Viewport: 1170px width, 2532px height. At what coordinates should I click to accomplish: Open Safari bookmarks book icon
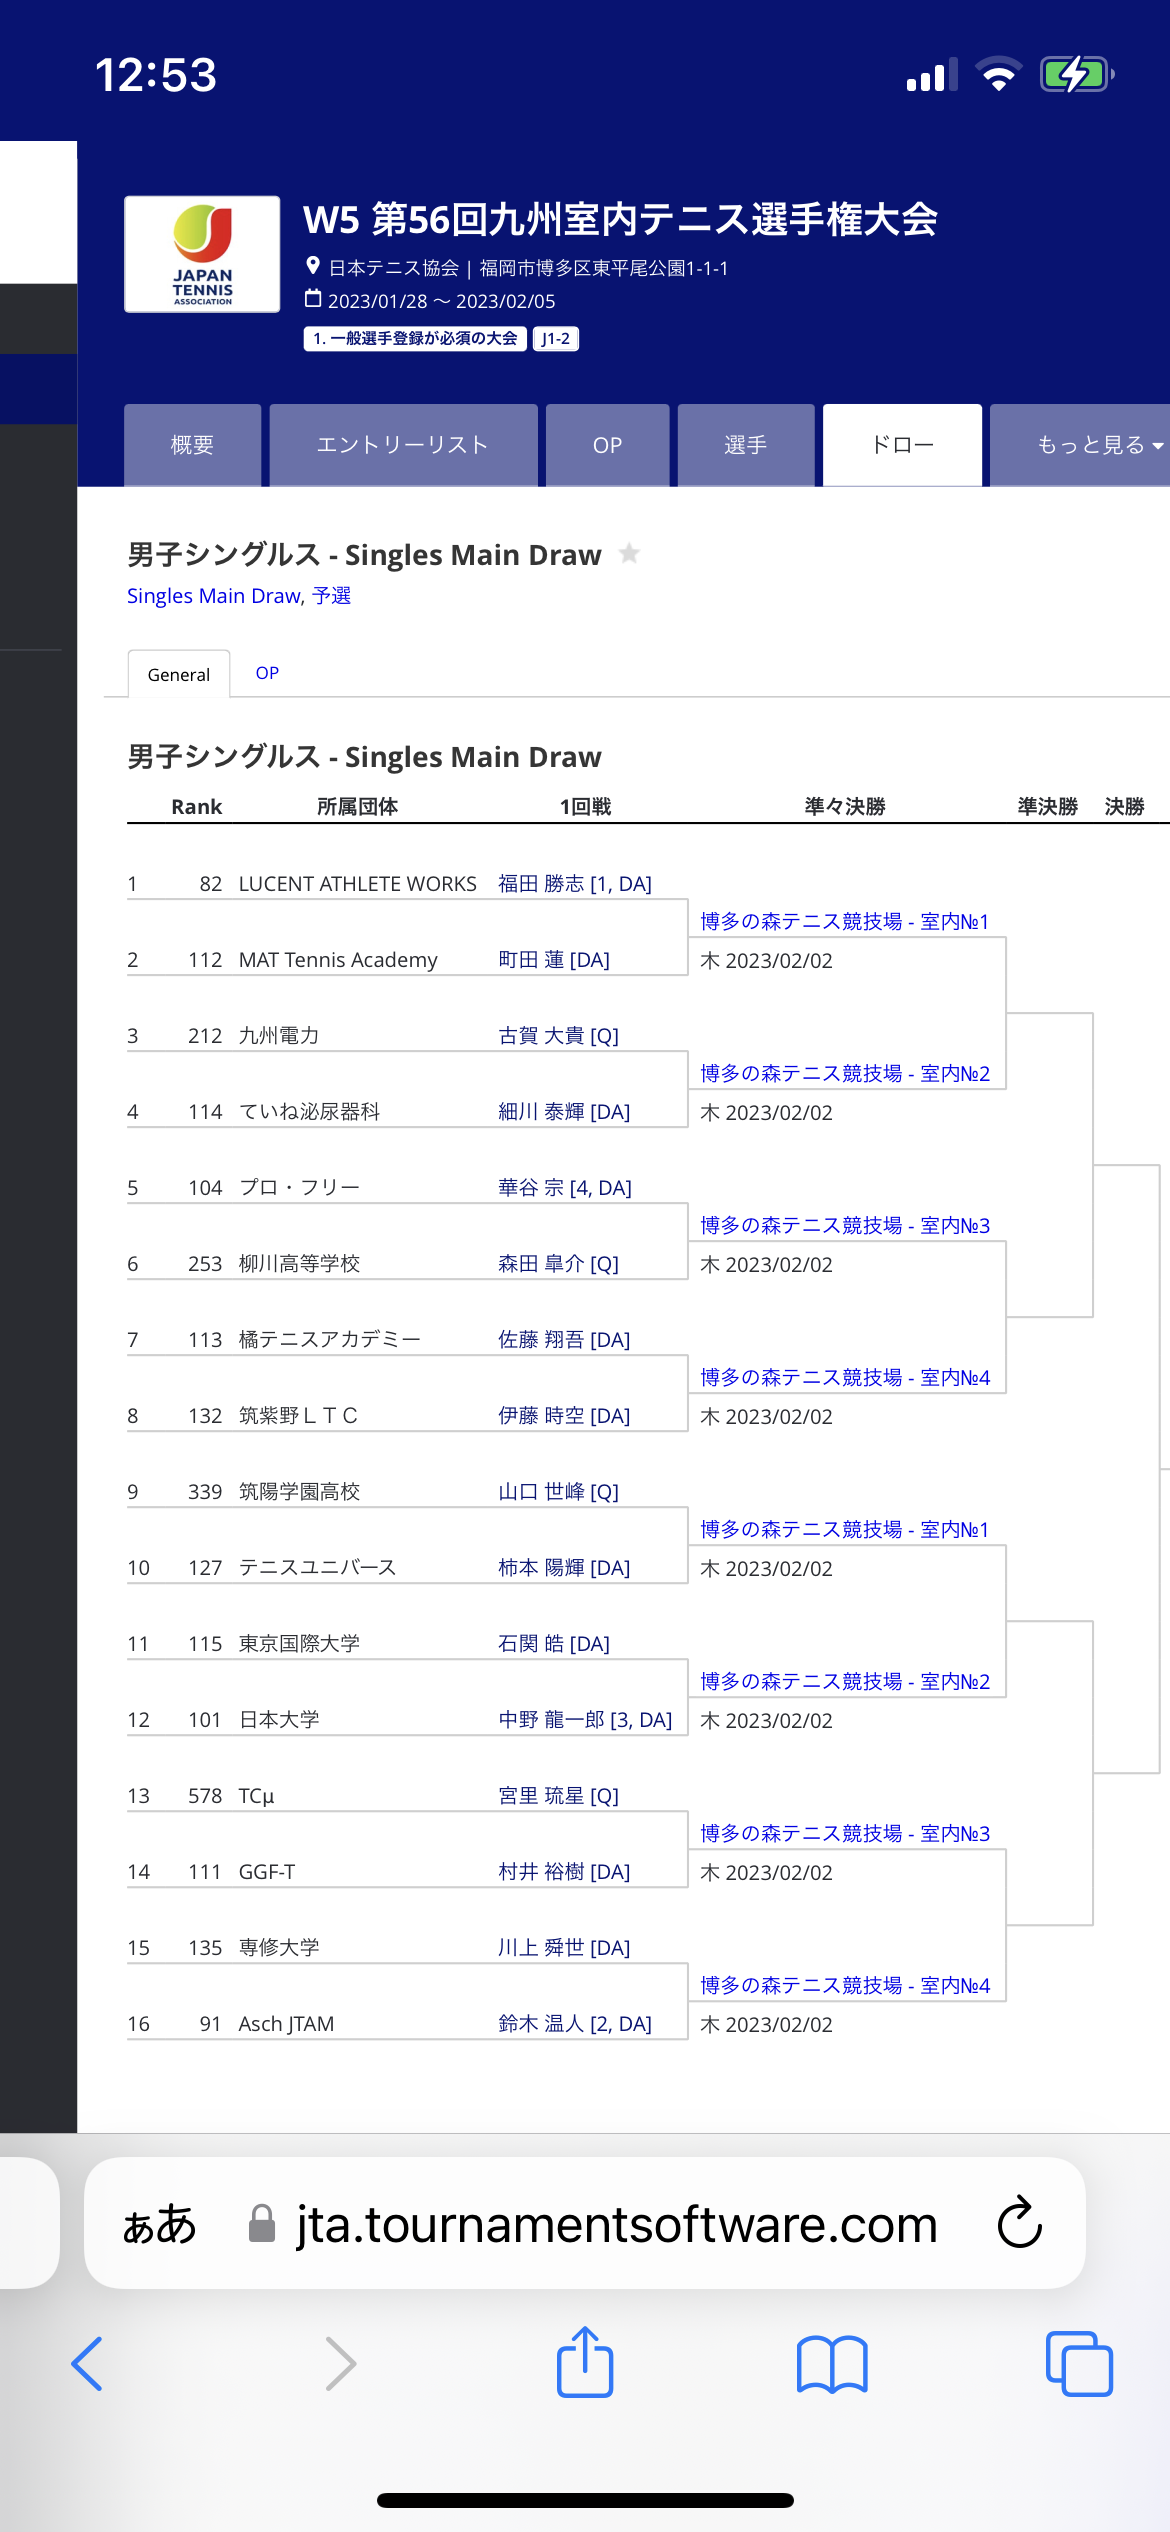coord(832,2365)
